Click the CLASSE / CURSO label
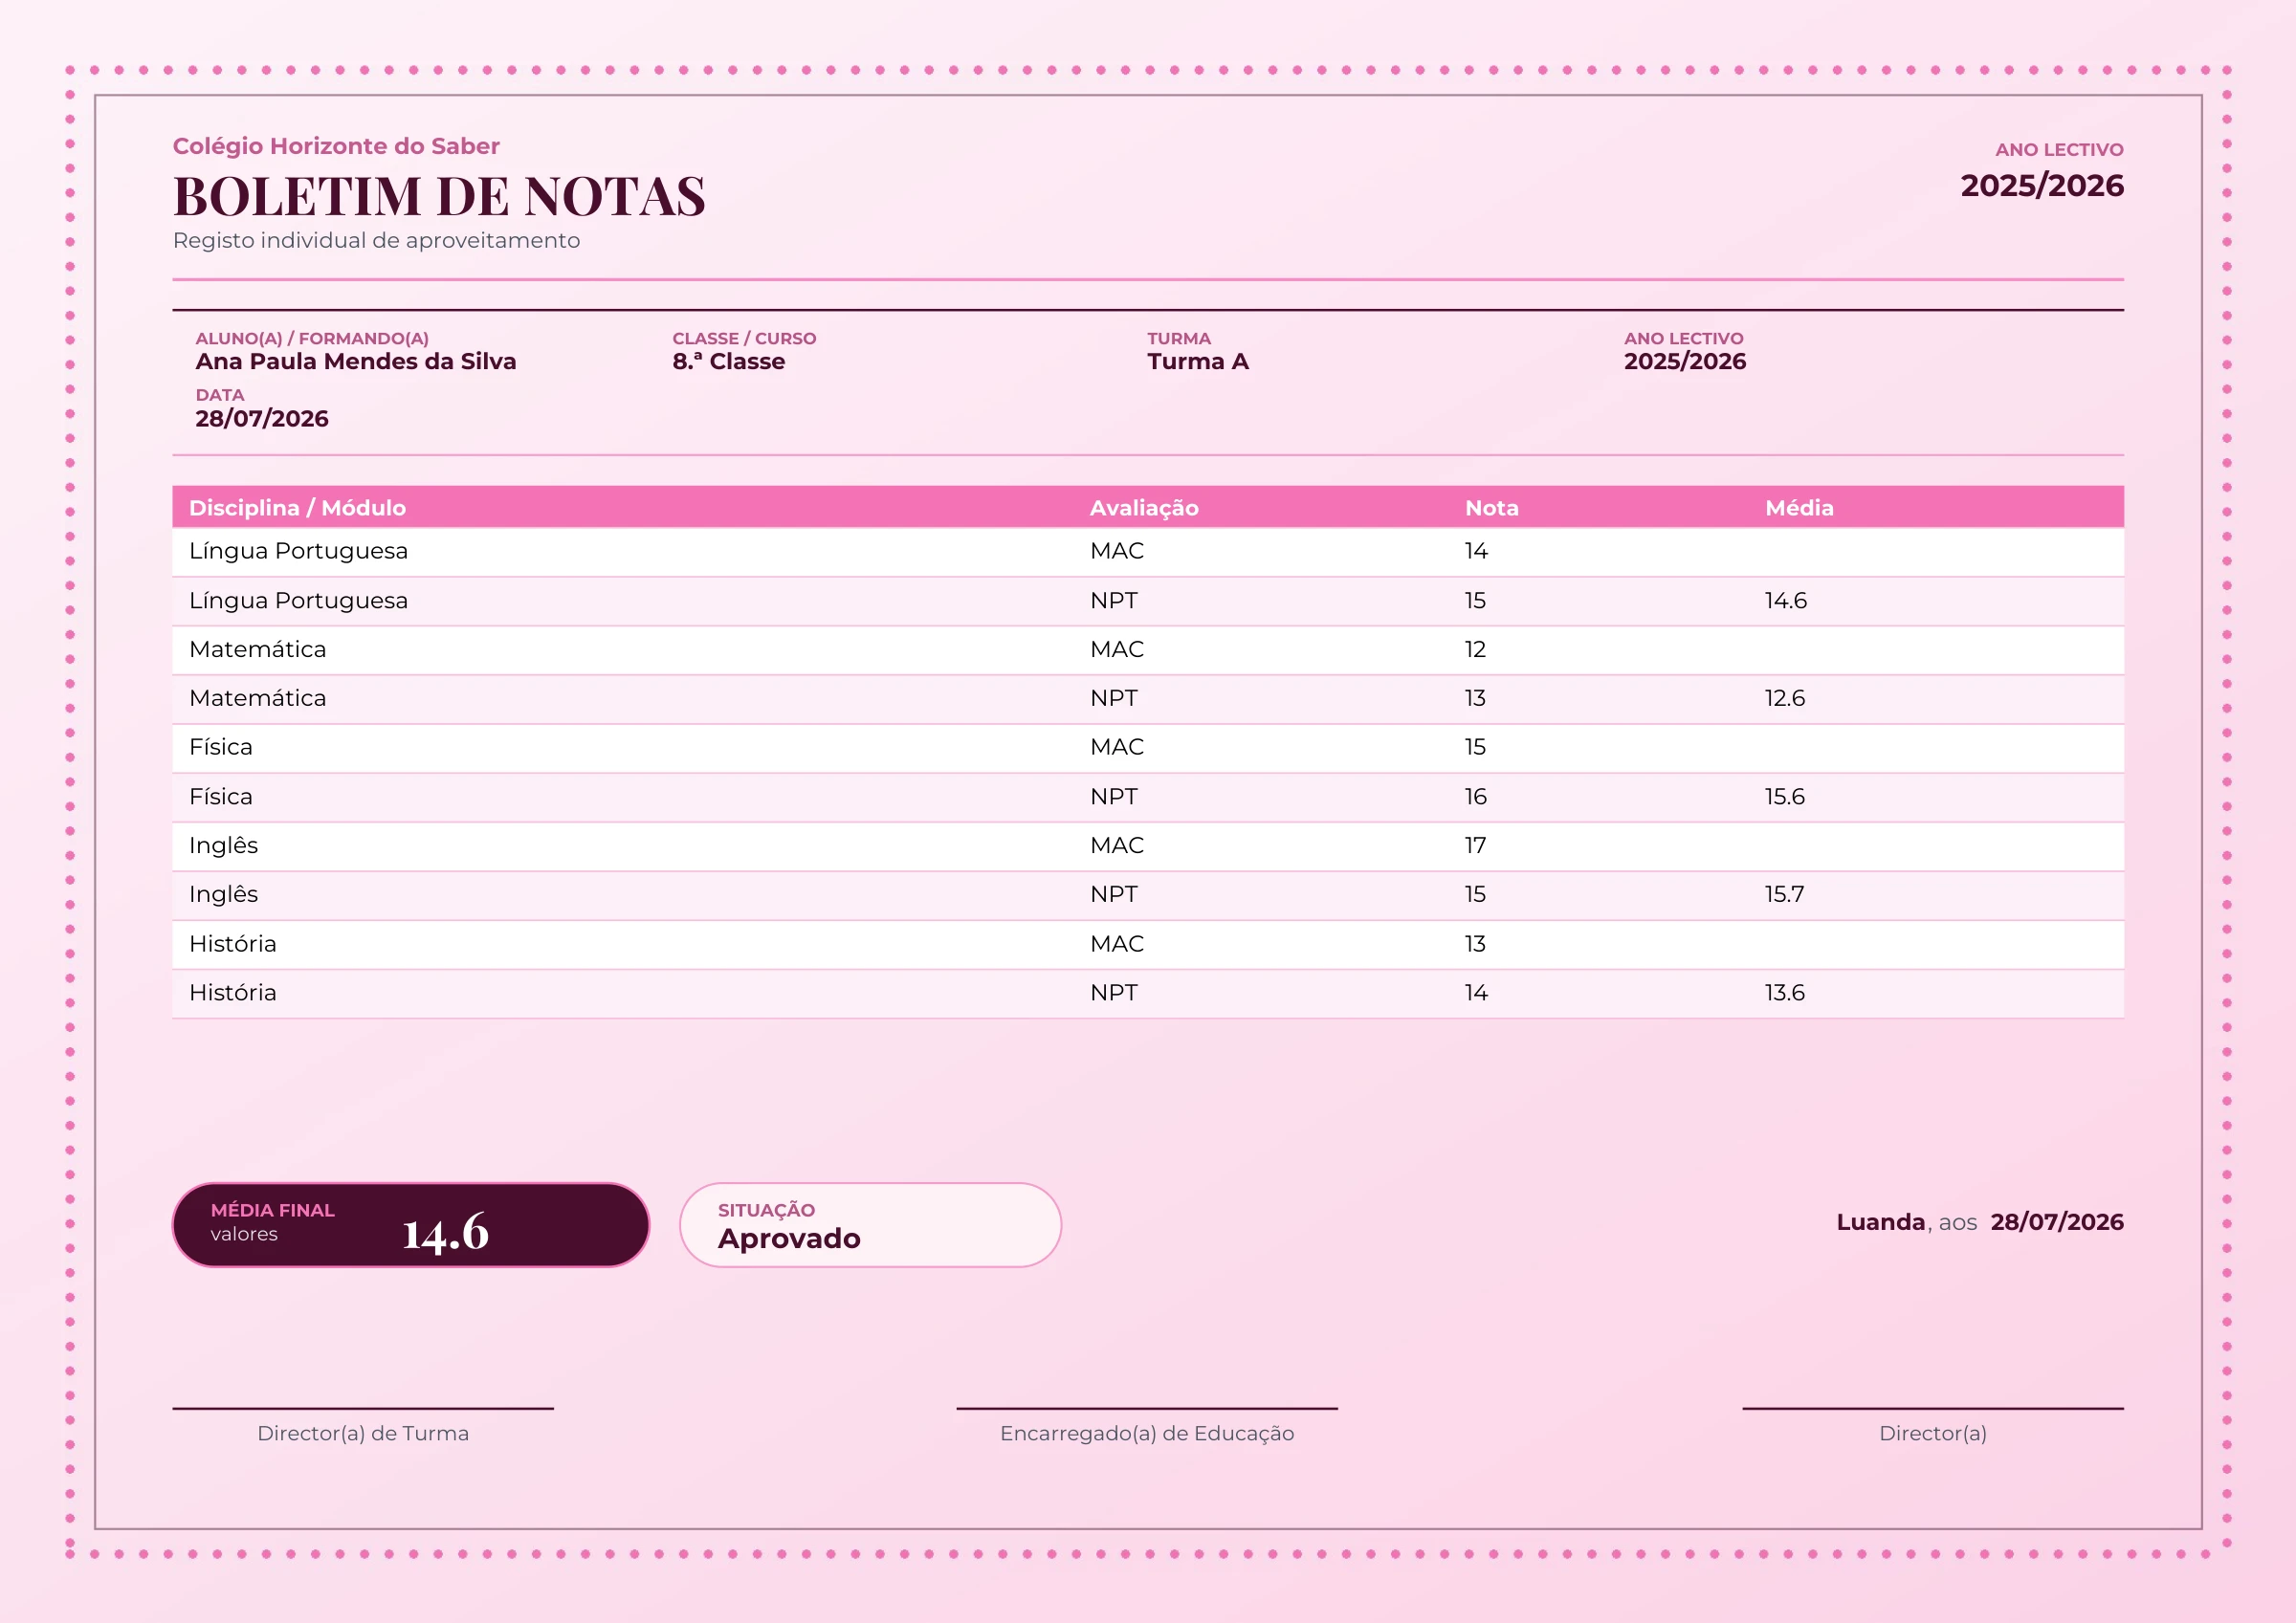The width and height of the screenshot is (2296, 1623). click(744, 339)
